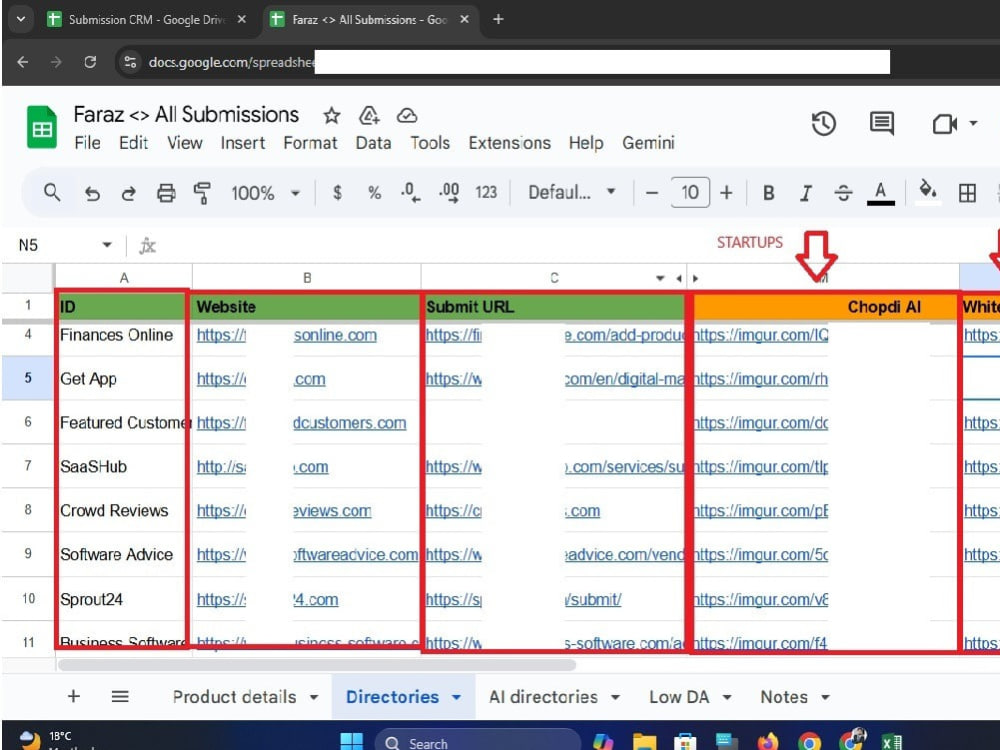This screenshot has width=1000, height=750.
Task: Click the move-to-folder icon beside title
Action: pos(369,115)
